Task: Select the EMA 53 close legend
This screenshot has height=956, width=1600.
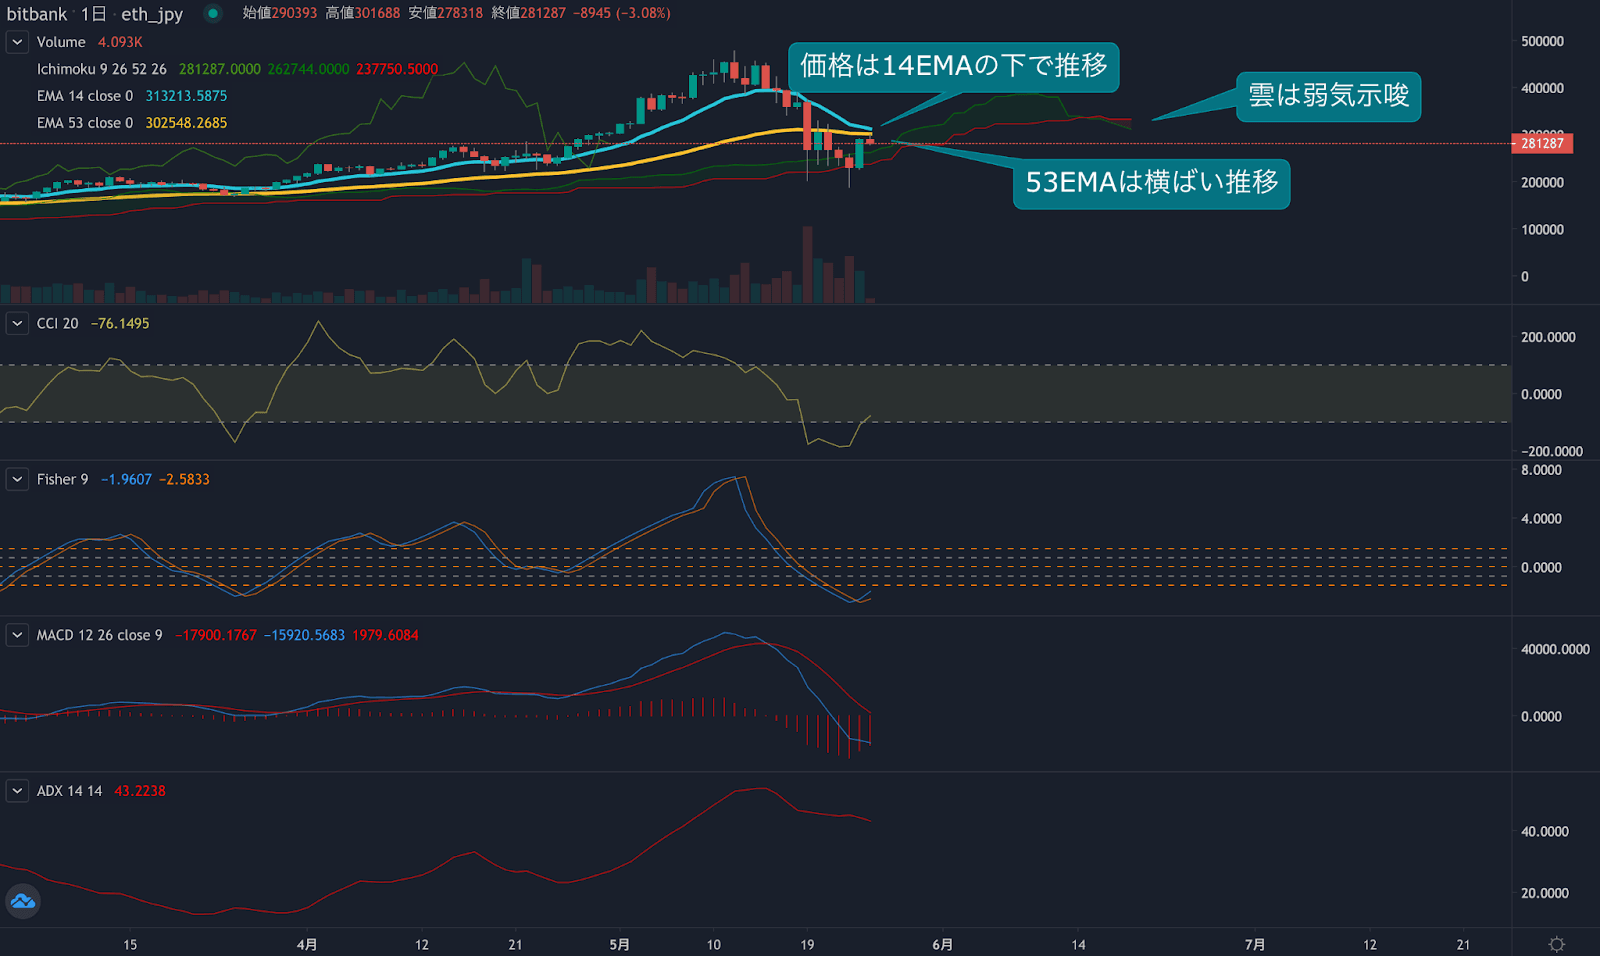Action: click(x=84, y=123)
